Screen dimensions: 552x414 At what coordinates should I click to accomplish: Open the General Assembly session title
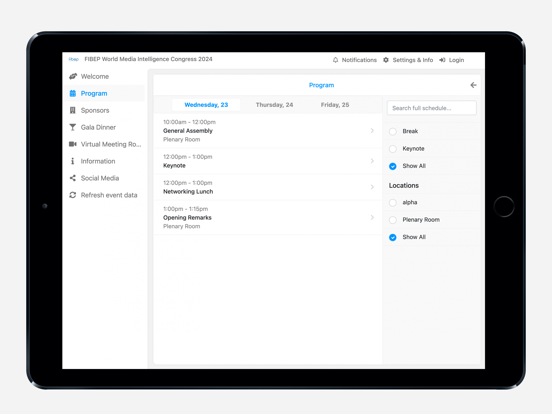(x=188, y=131)
